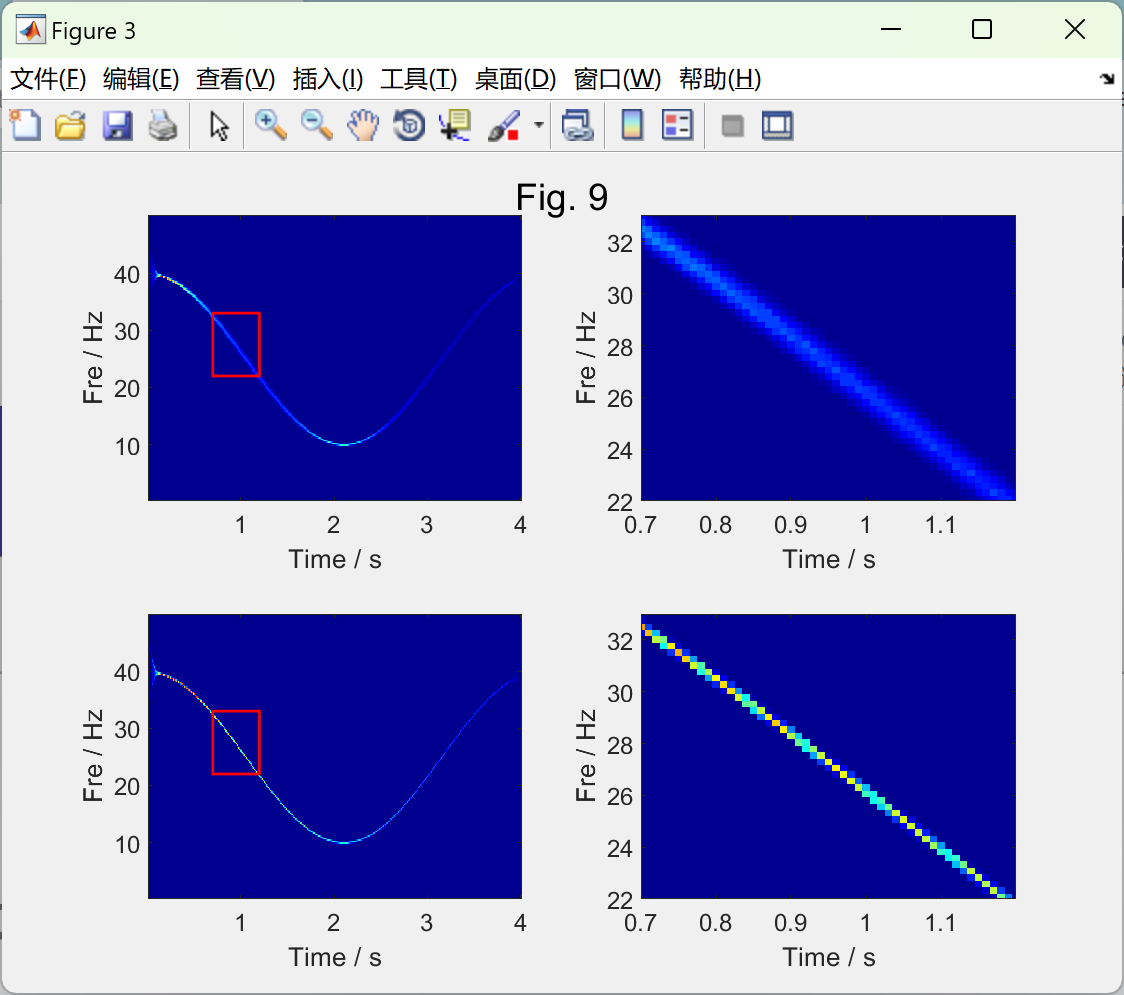The image size is (1124, 995).
Task: Minimize the Figure 3 window
Action: pos(890,29)
